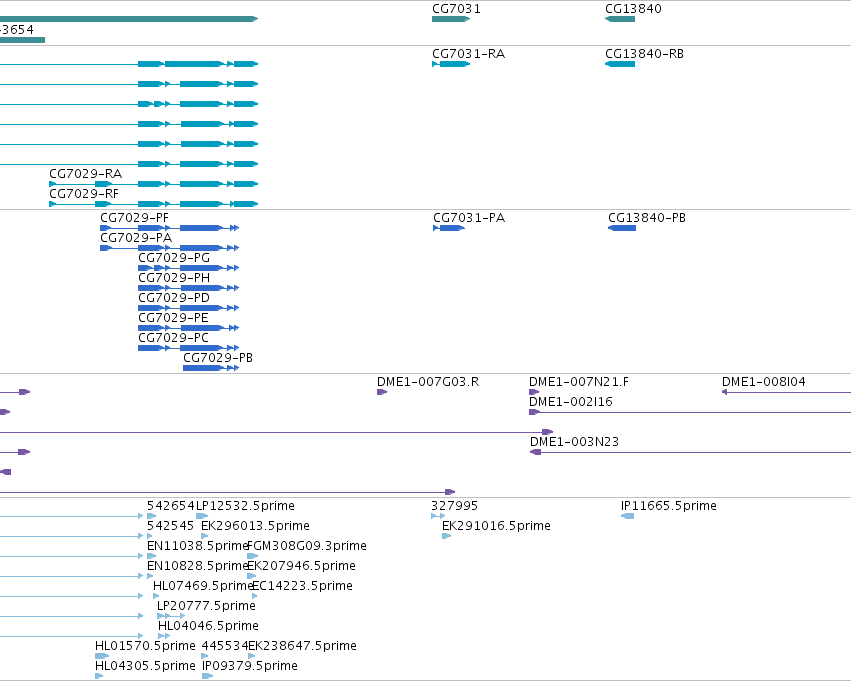Click EST EN10828.5prime label

click(197, 566)
